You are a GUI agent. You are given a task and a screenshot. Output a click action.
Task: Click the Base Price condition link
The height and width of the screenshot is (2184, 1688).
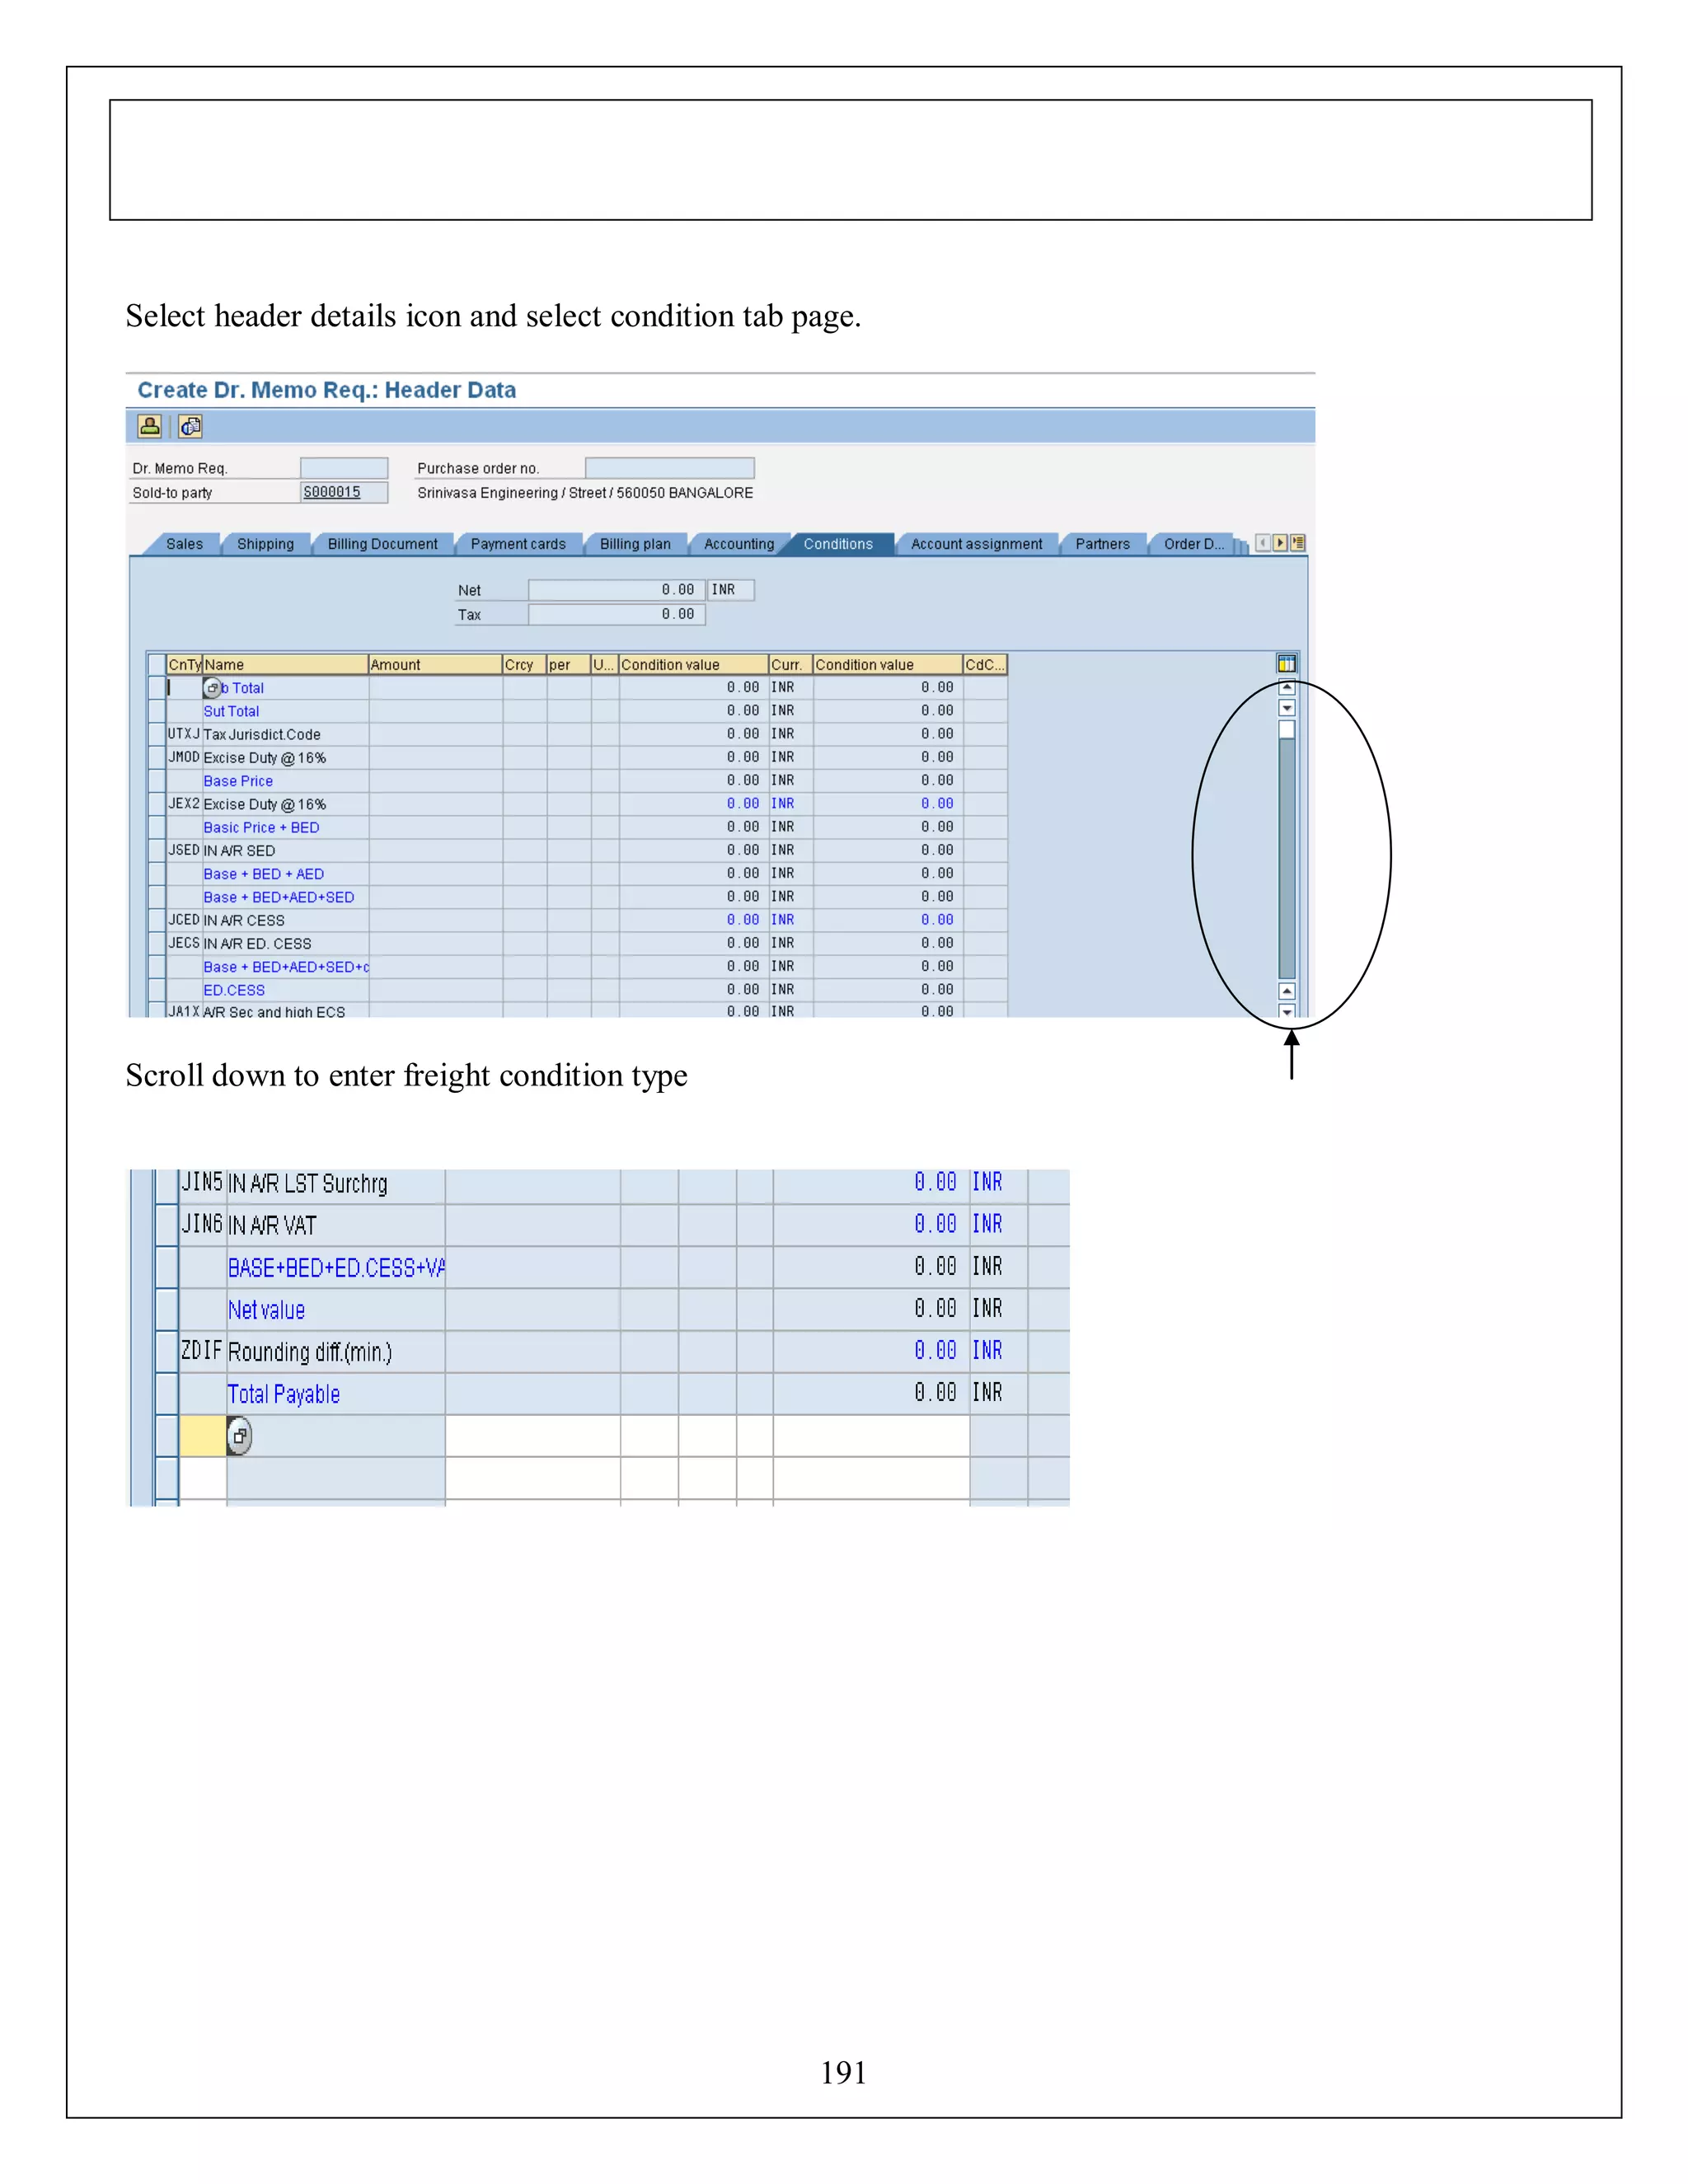point(238,781)
